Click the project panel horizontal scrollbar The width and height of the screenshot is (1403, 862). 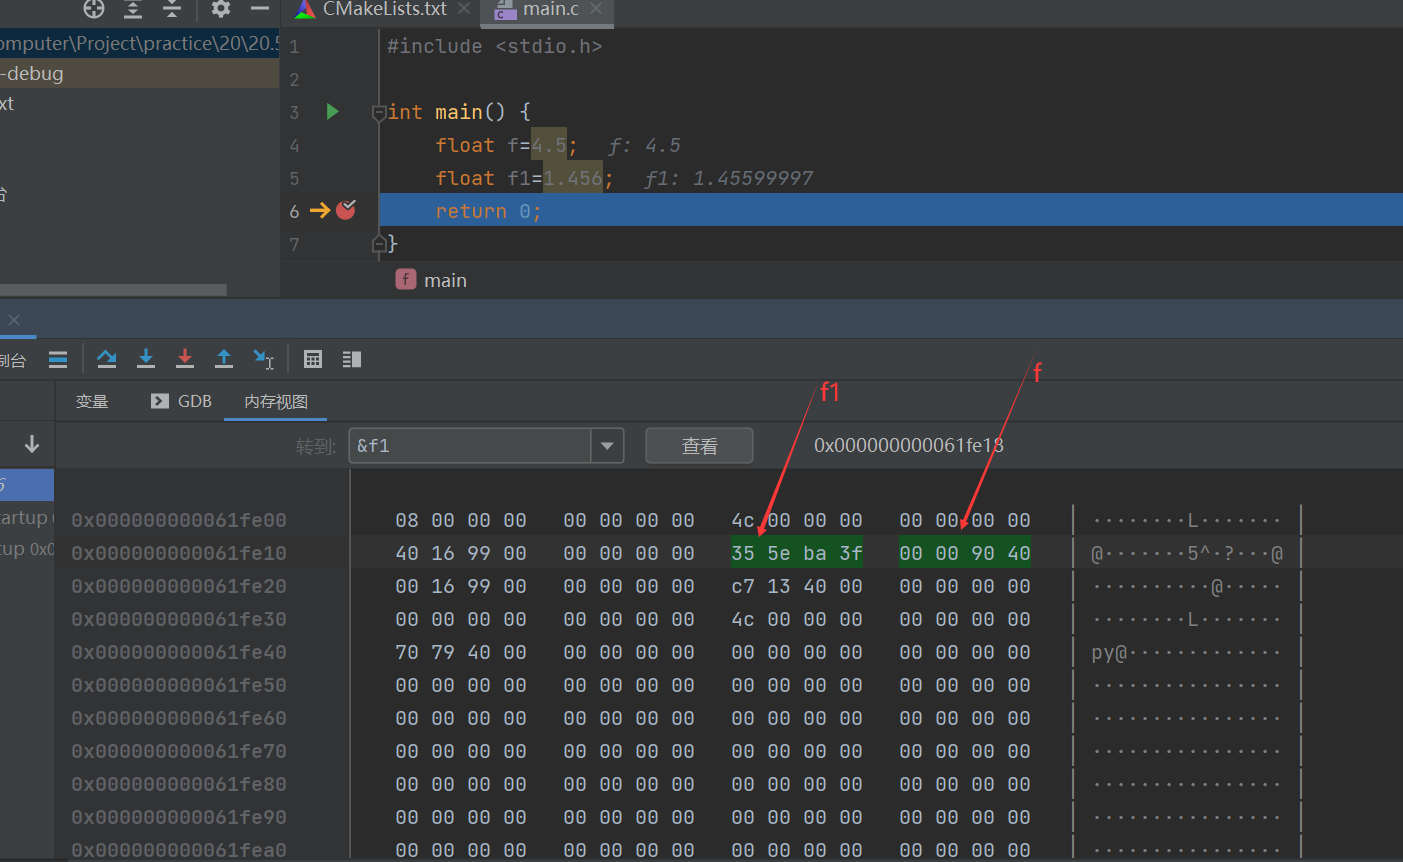(113, 290)
